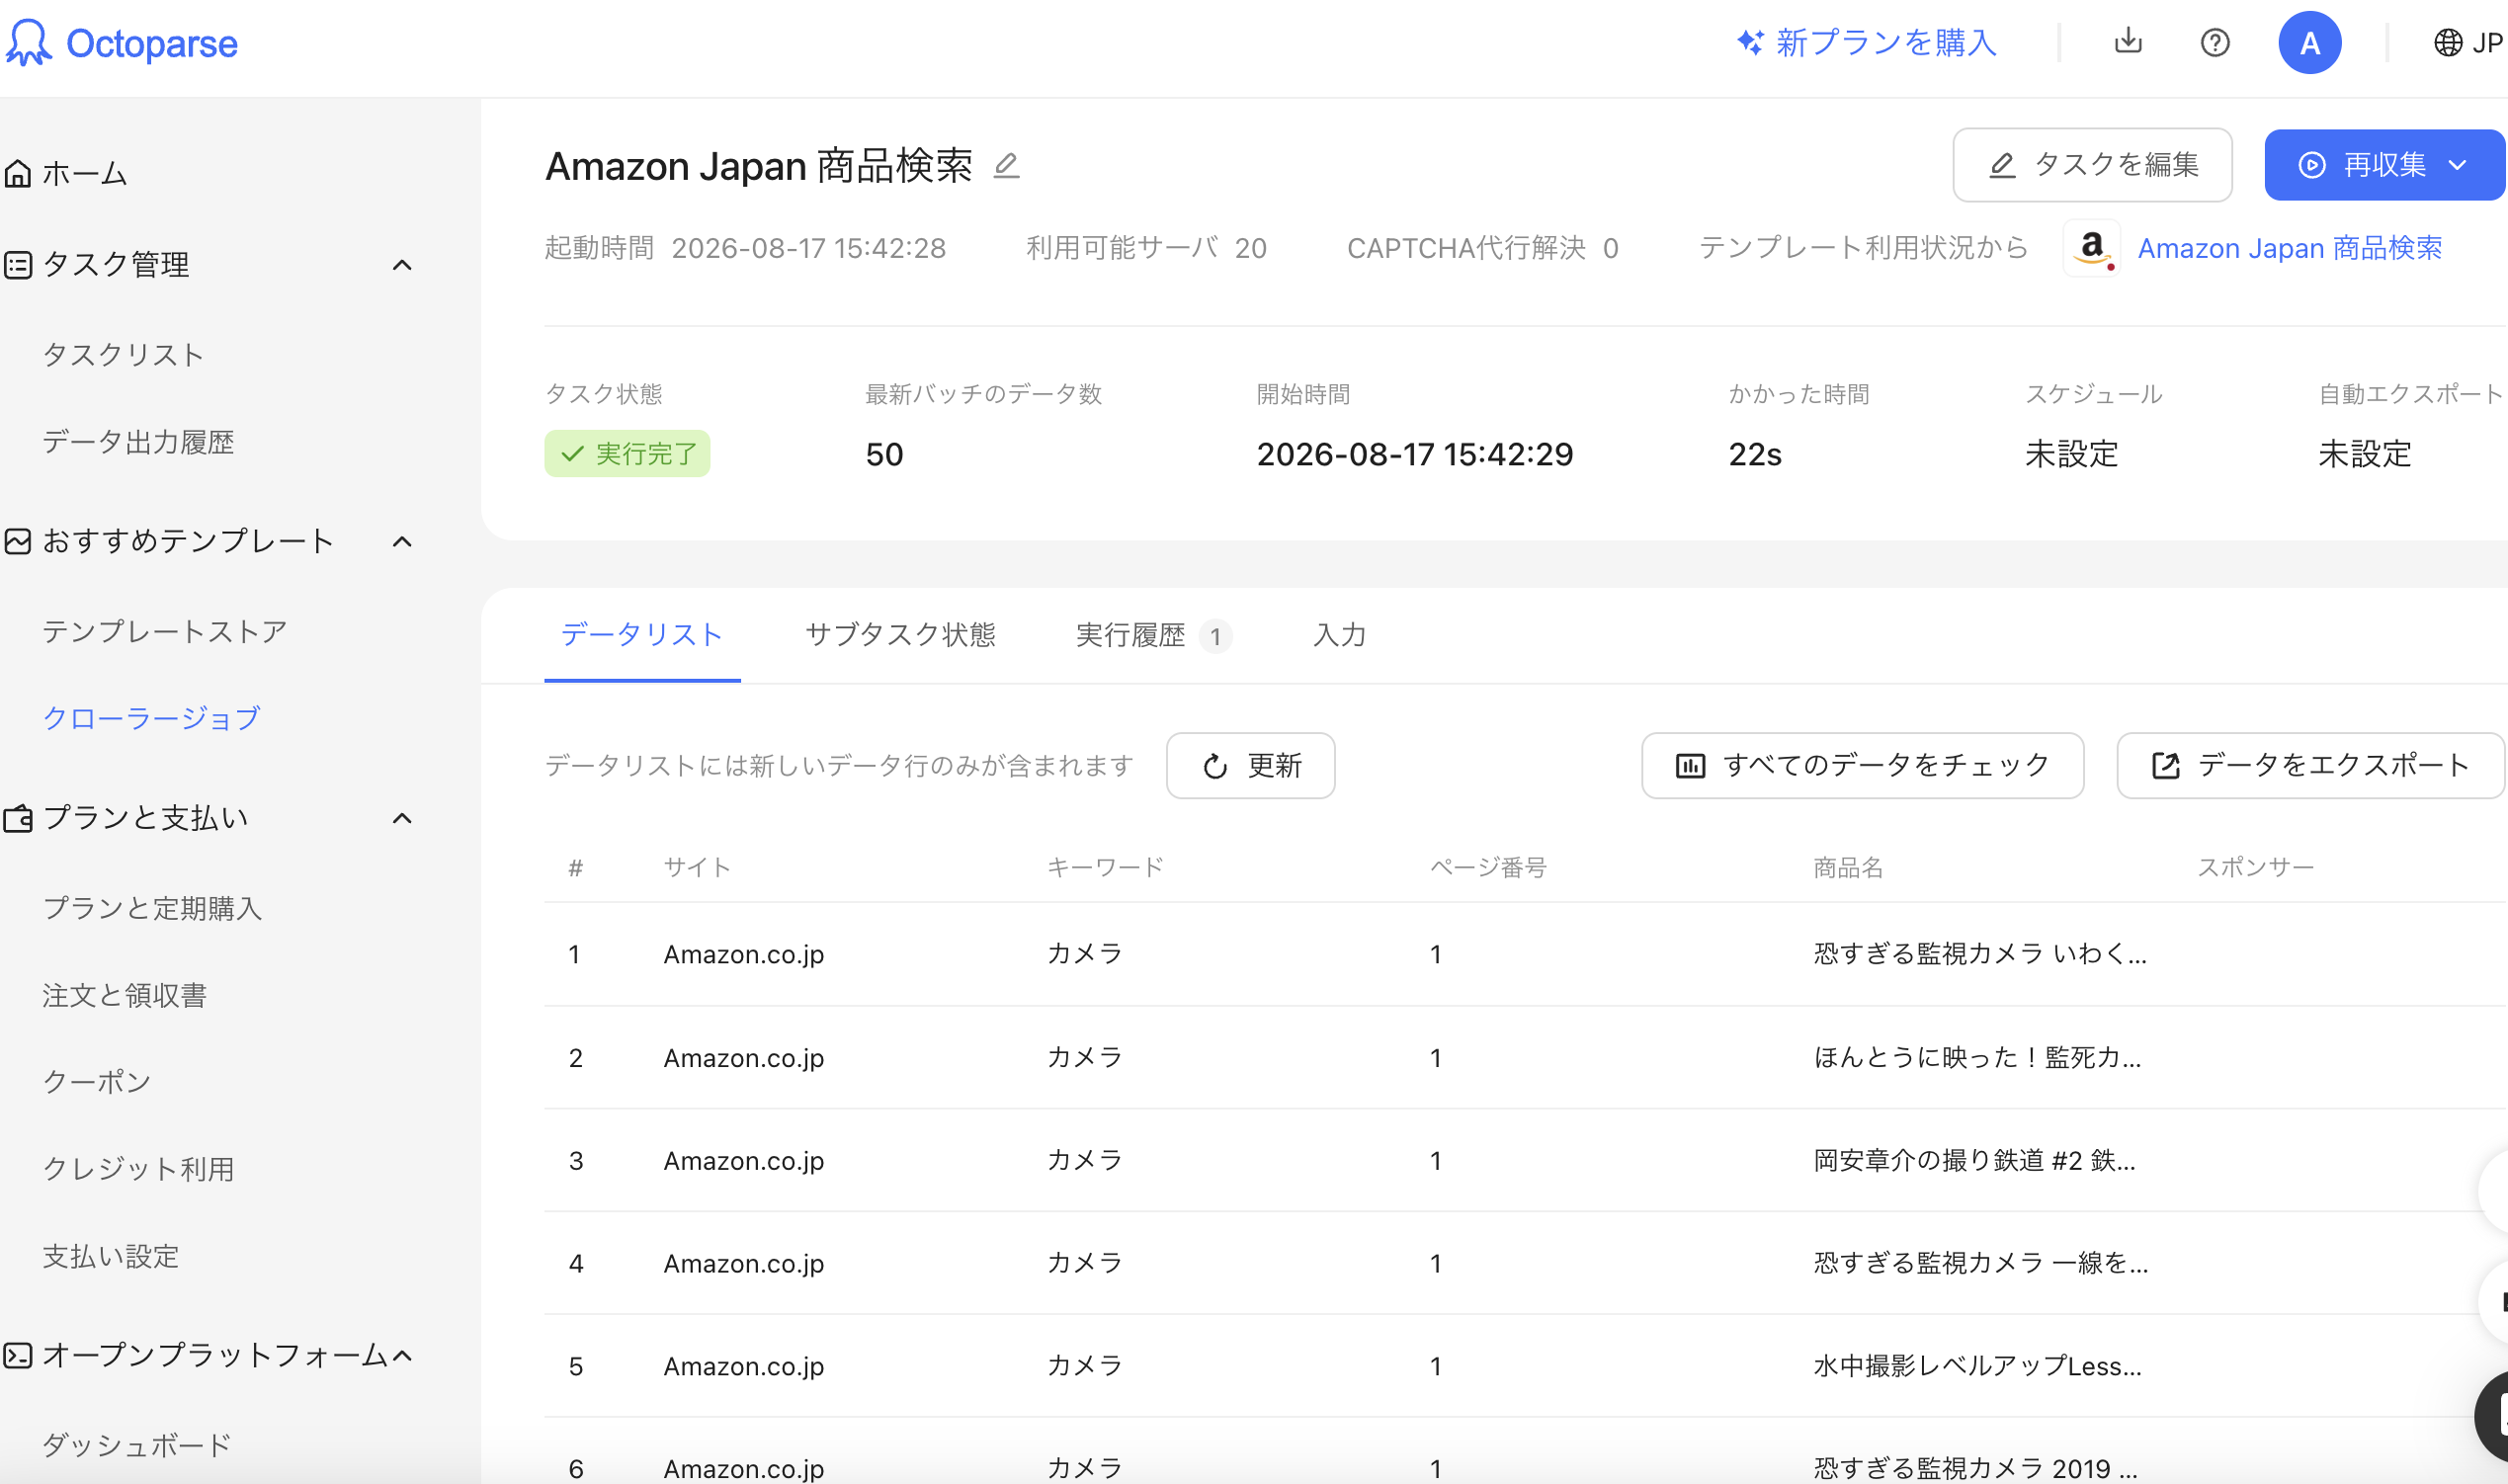Image resolution: width=2508 pixels, height=1484 pixels.
Task: Switch to 入力 tab
Action: [x=1339, y=635]
